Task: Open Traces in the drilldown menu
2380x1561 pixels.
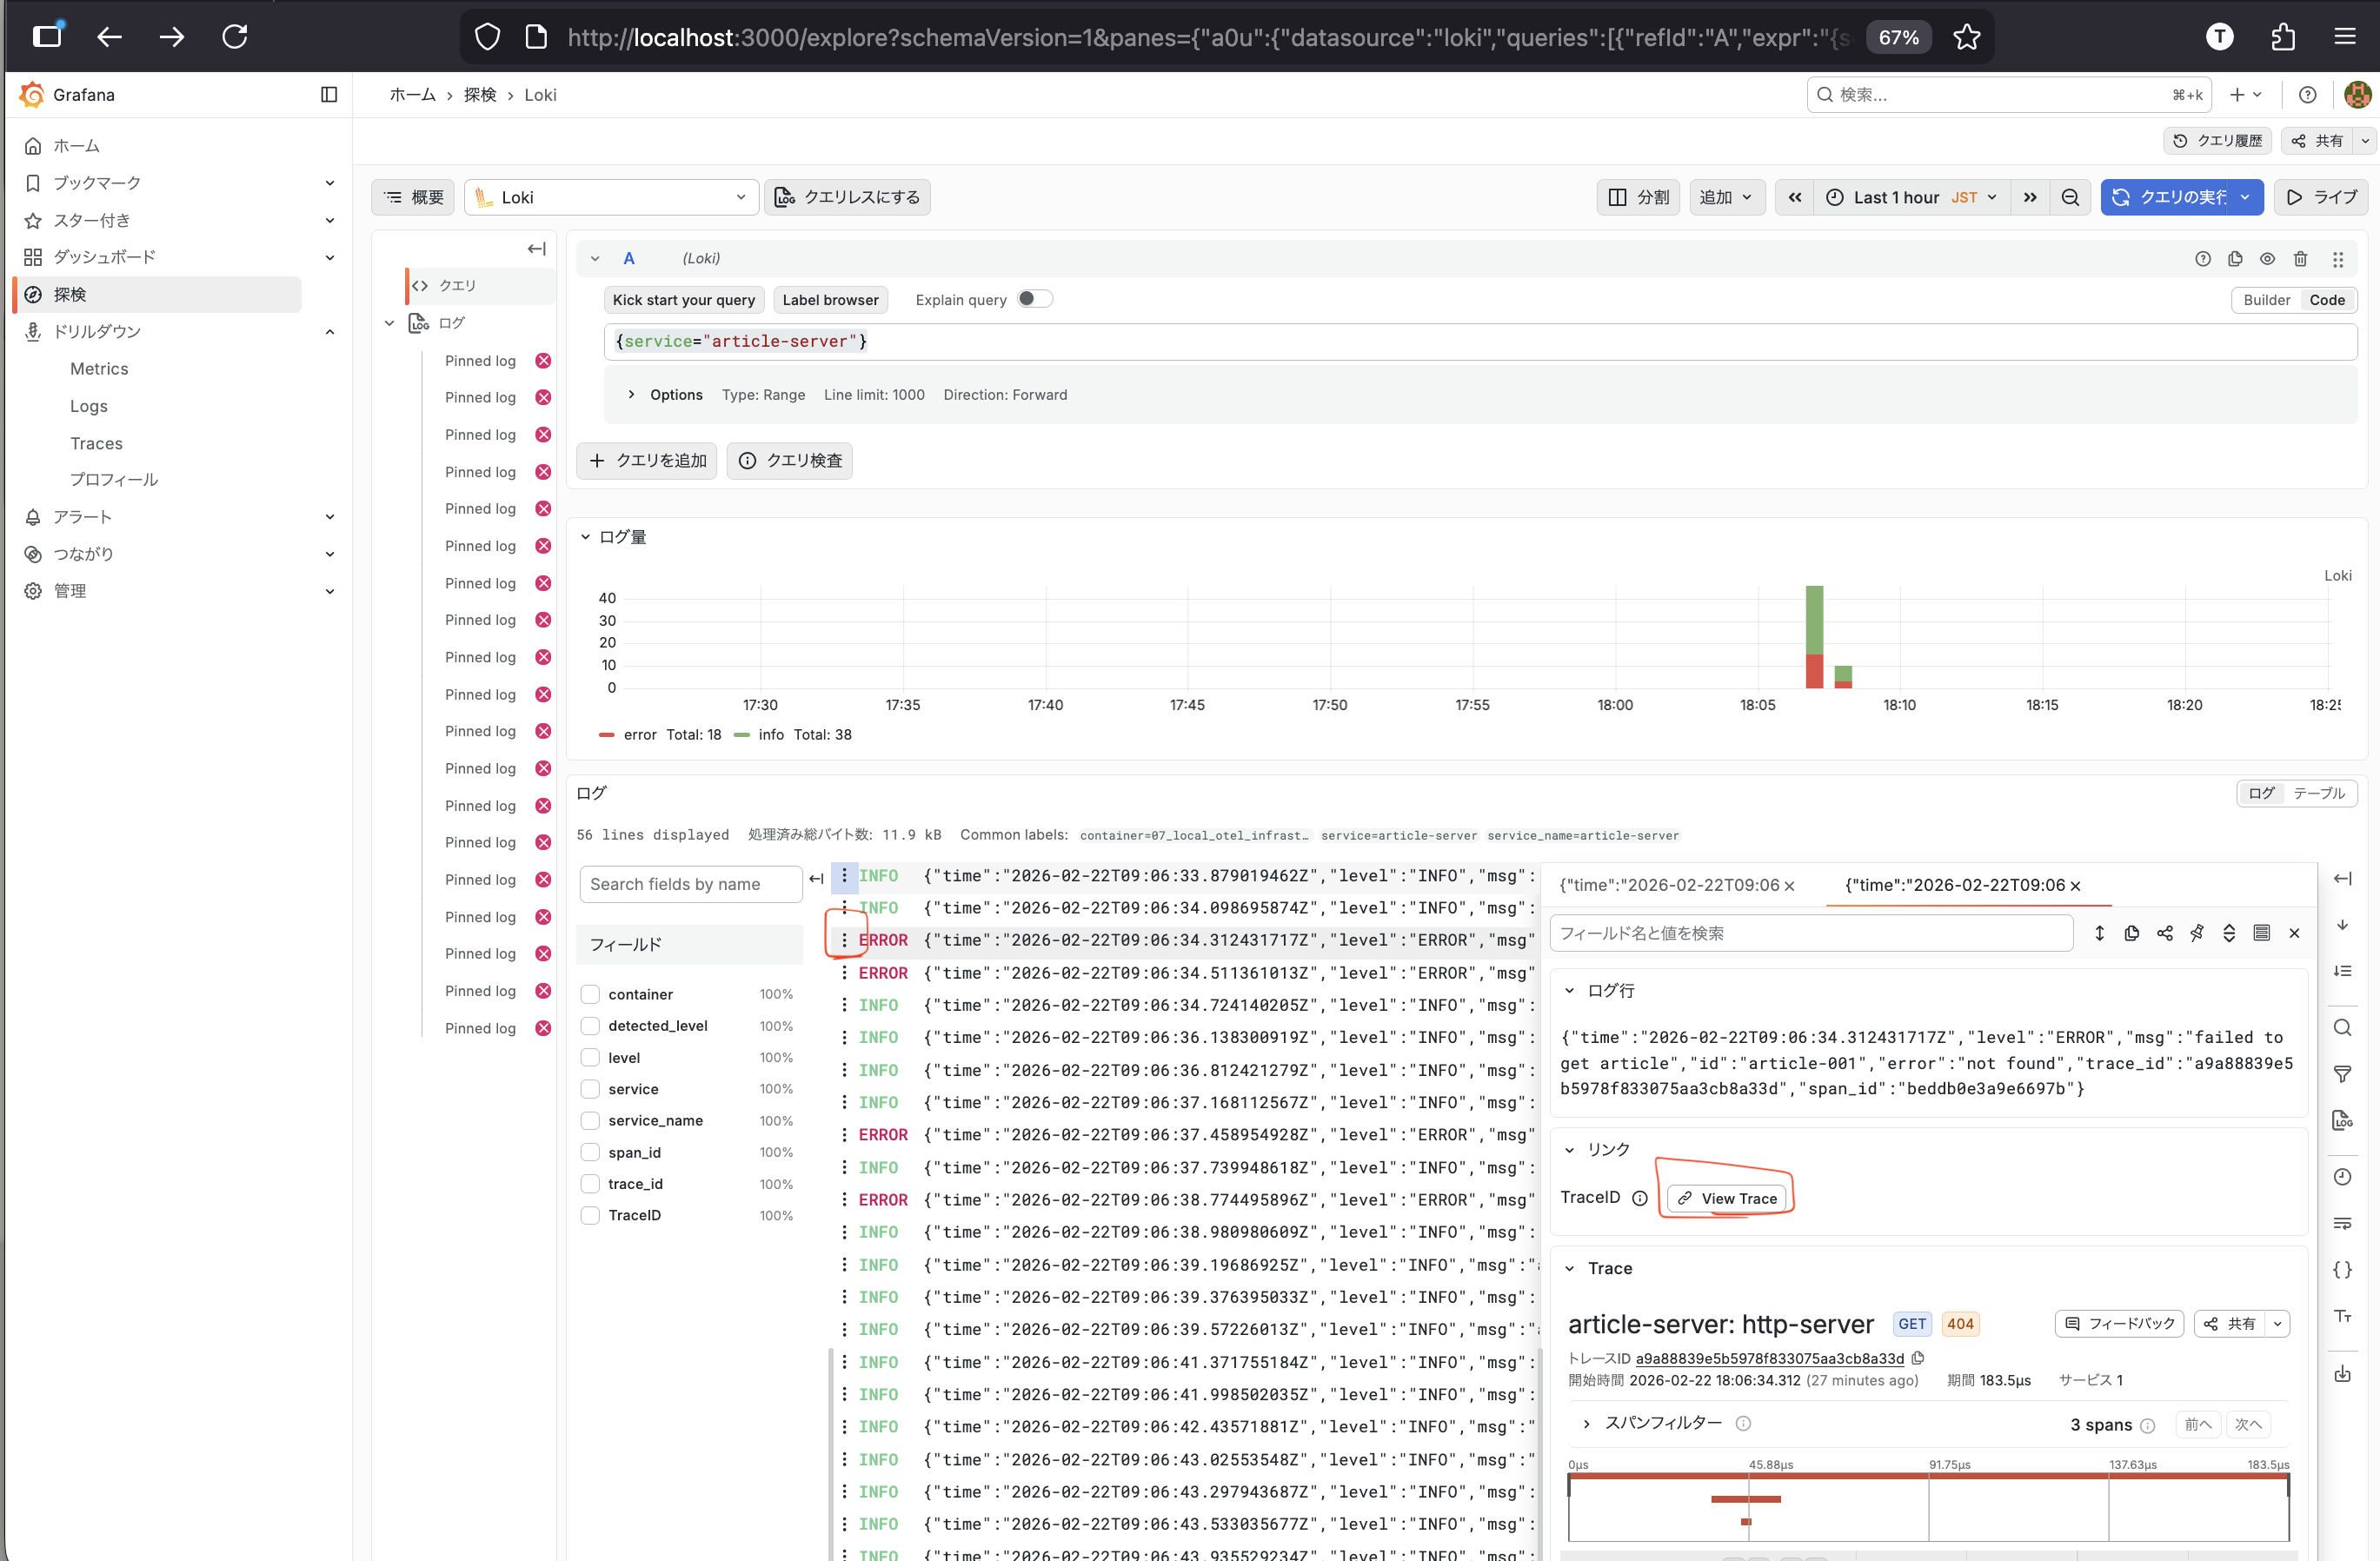Action: [x=96, y=443]
